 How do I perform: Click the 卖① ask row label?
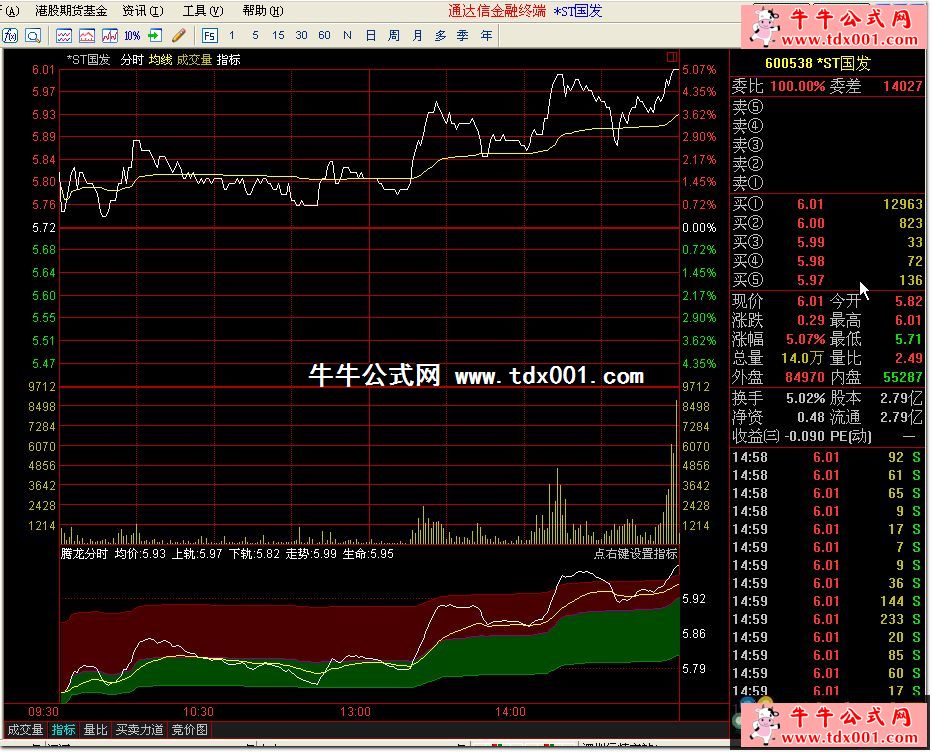coord(747,183)
